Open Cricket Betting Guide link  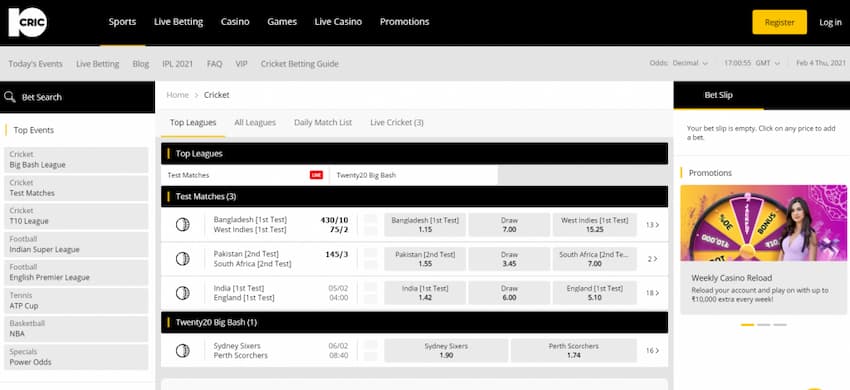(x=300, y=63)
